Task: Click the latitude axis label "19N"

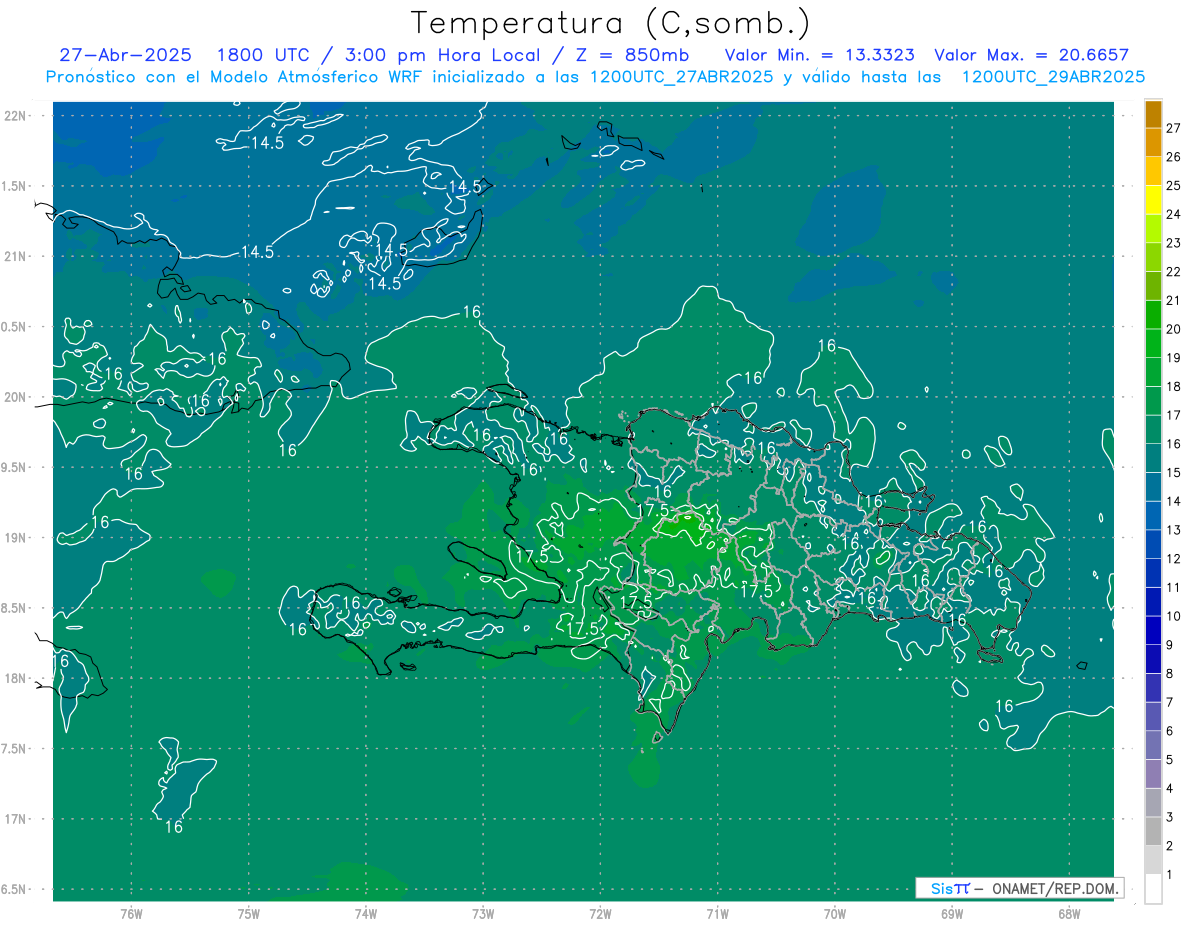Action: coord(15,538)
